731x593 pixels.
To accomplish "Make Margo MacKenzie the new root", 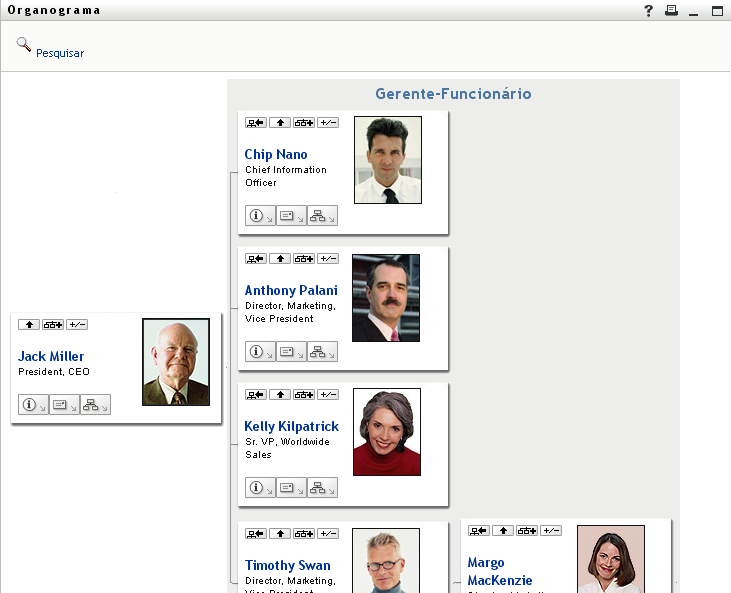I will pyautogui.click(x=479, y=531).
